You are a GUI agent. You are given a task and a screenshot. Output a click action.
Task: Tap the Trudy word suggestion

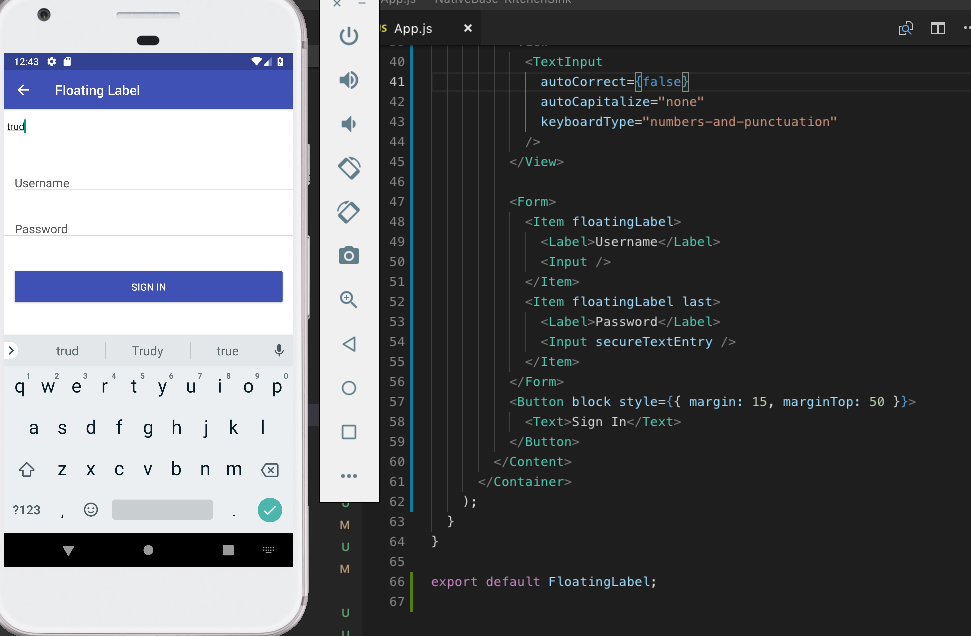[x=147, y=350]
